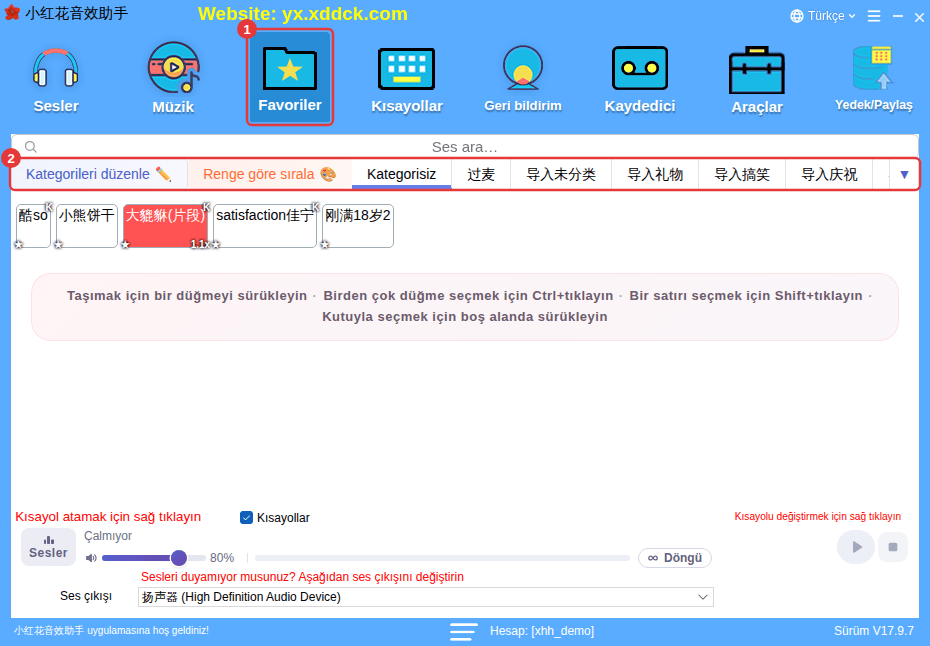Click the Ses ara search field
This screenshot has height=646, width=930.
point(464,147)
